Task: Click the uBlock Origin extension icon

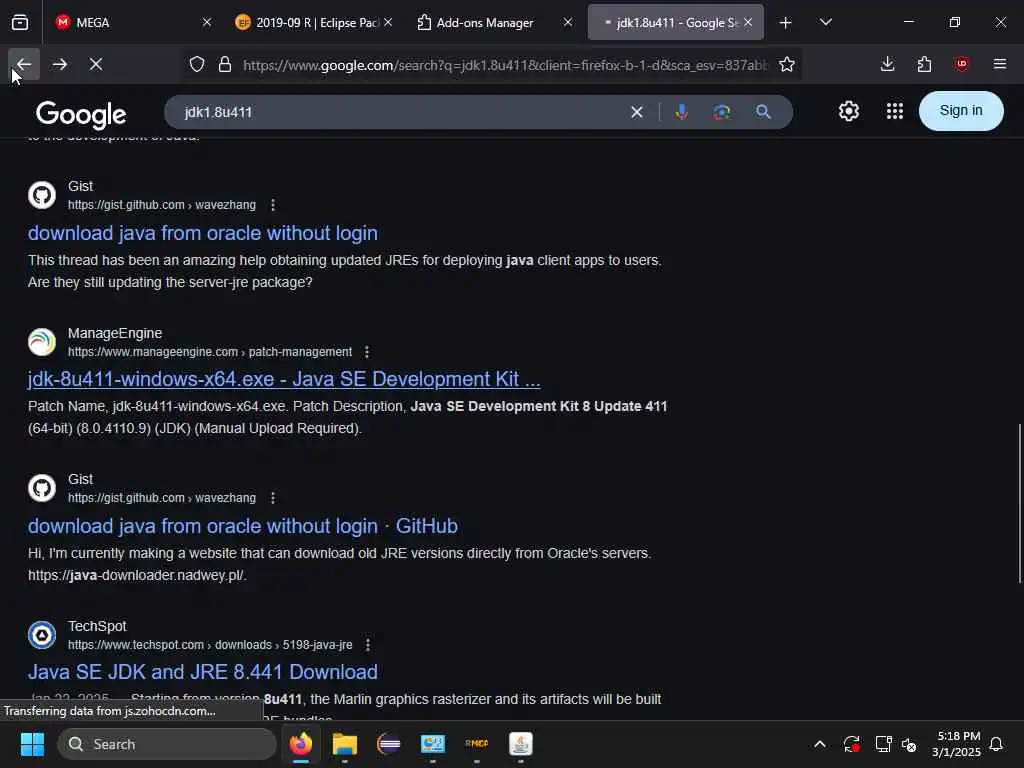Action: tap(962, 64)
